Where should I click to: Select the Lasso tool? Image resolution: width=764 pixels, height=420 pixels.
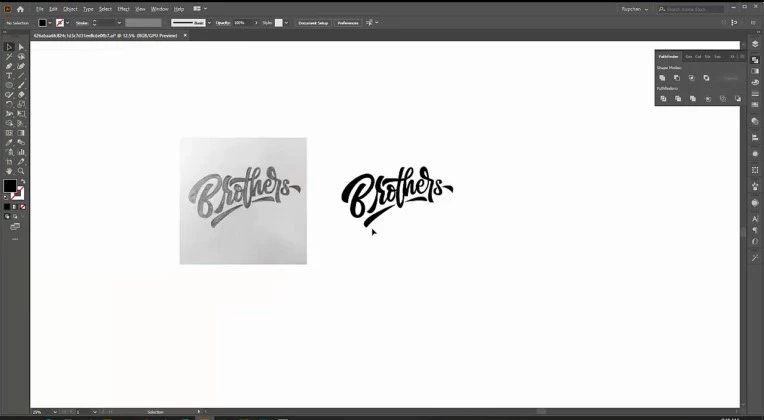(21, 57)
